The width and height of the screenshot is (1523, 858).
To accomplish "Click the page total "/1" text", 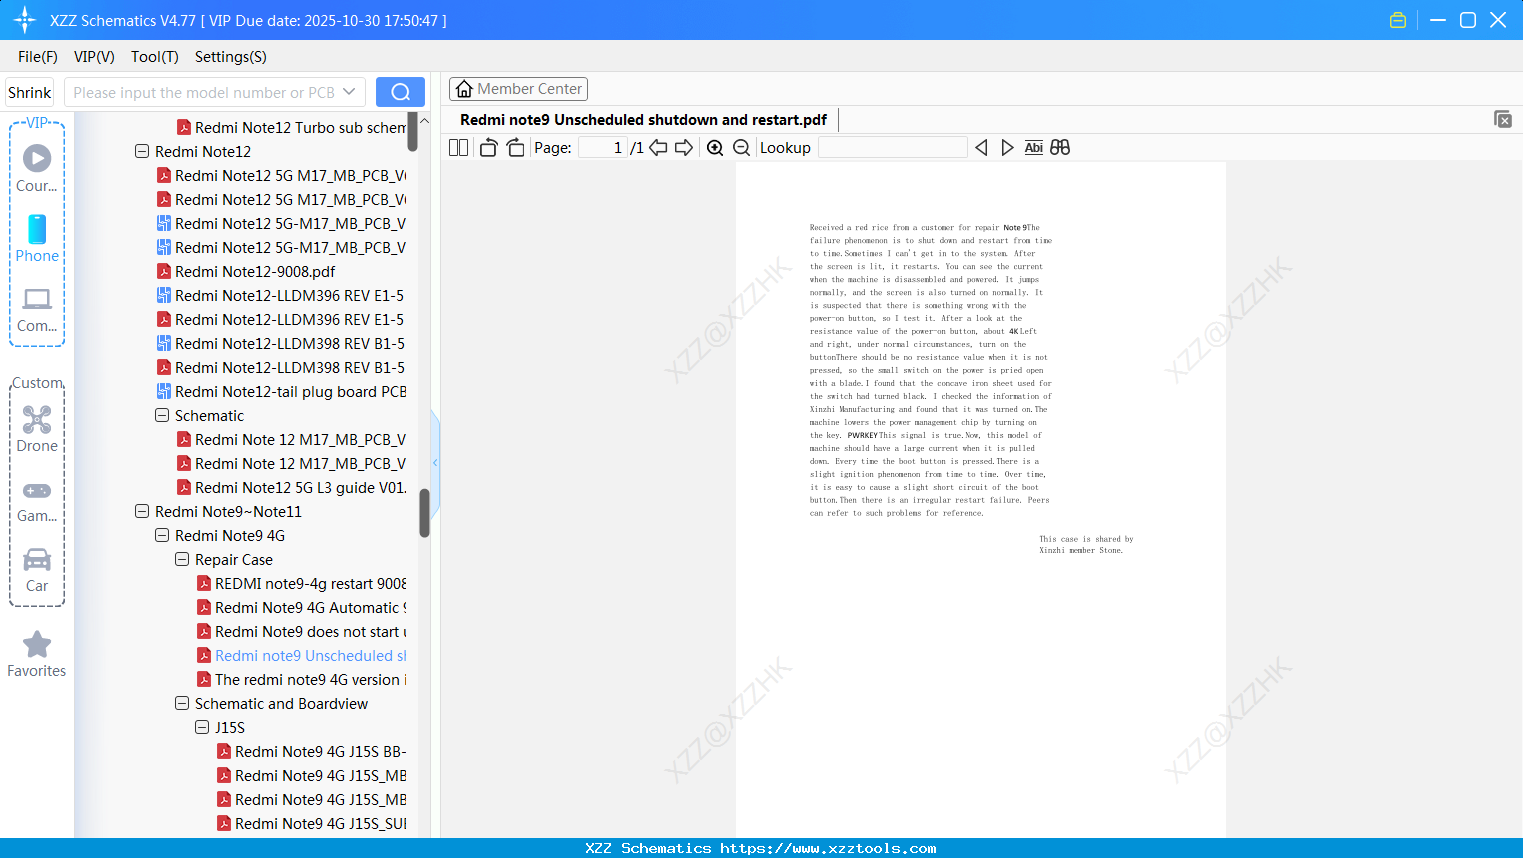I will click(637, 148).
